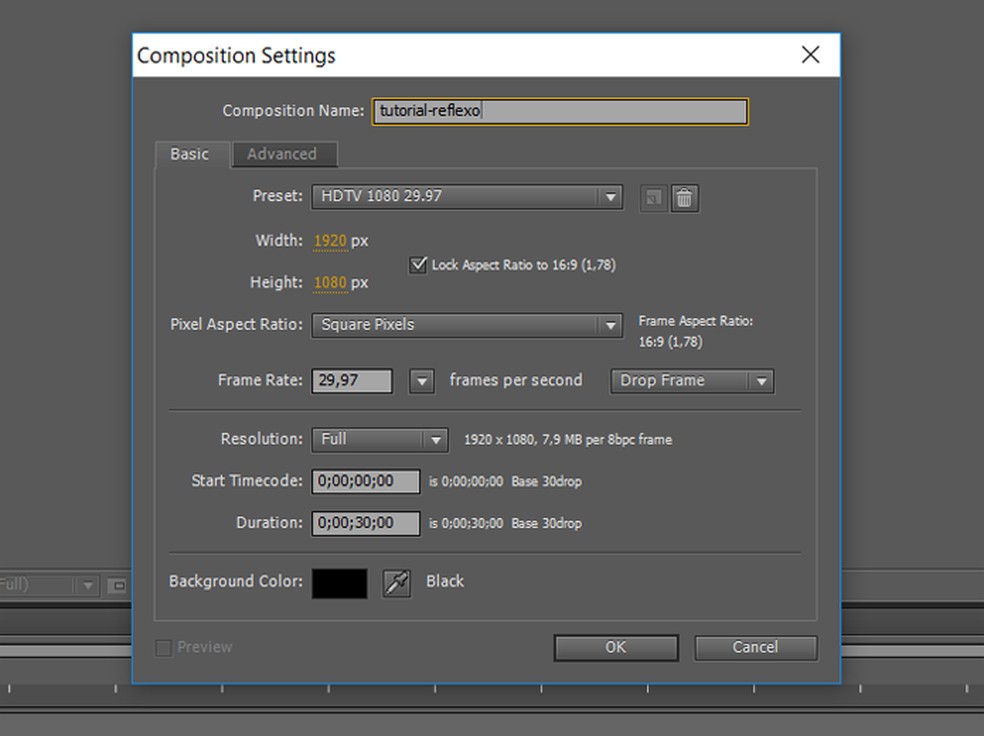984x736 pixels.
Task: Click the Width value 1920
Action: (330, 241)
